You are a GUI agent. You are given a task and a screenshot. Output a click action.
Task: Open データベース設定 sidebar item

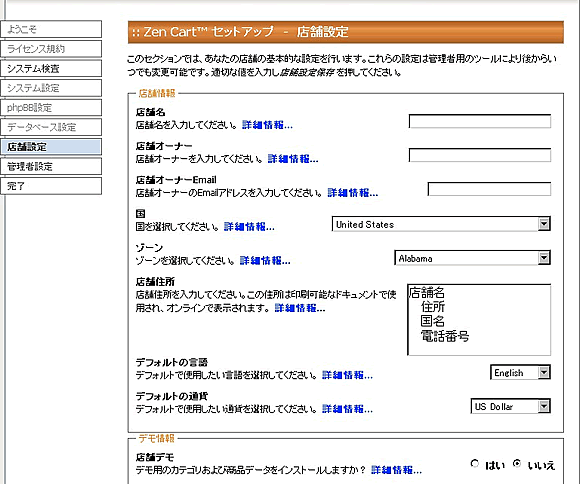51,127
